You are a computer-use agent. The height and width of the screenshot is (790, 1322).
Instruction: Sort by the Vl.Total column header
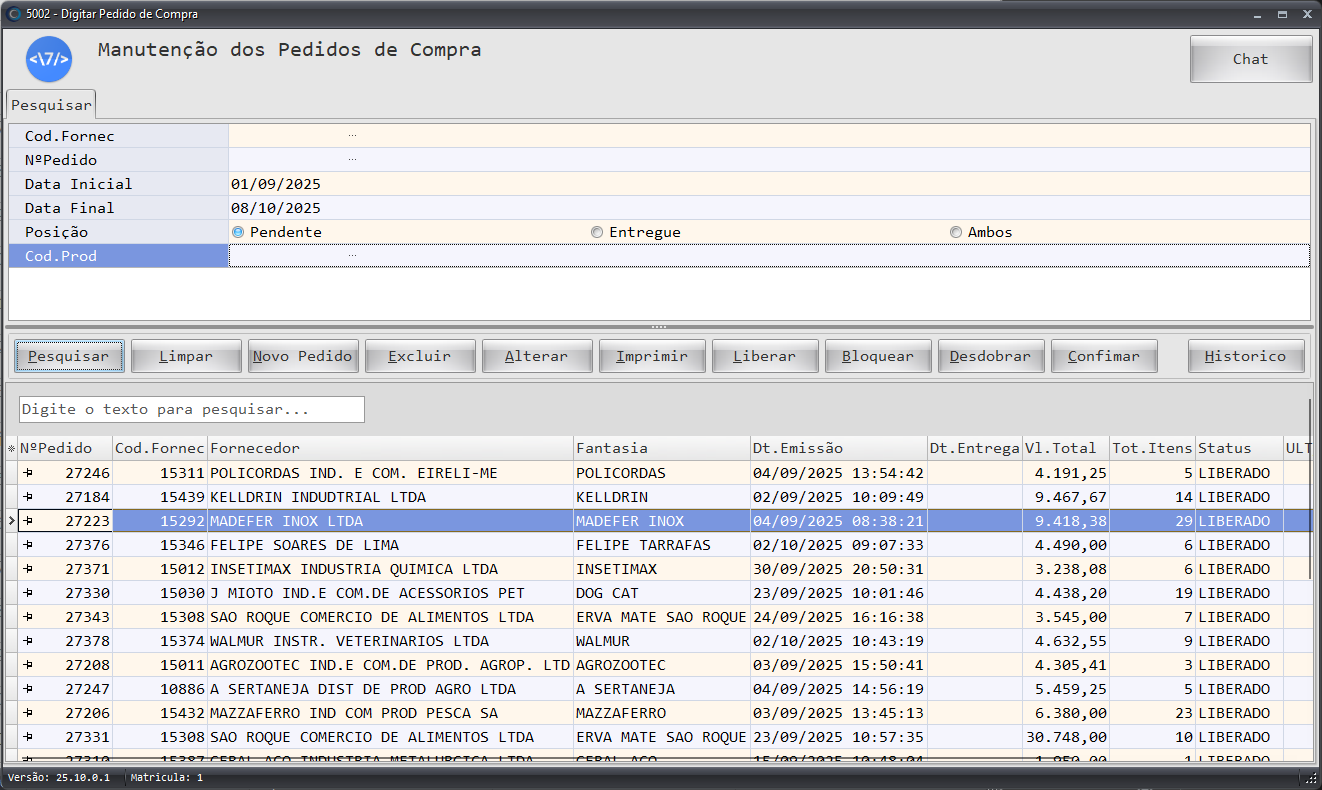(1064, 448)
